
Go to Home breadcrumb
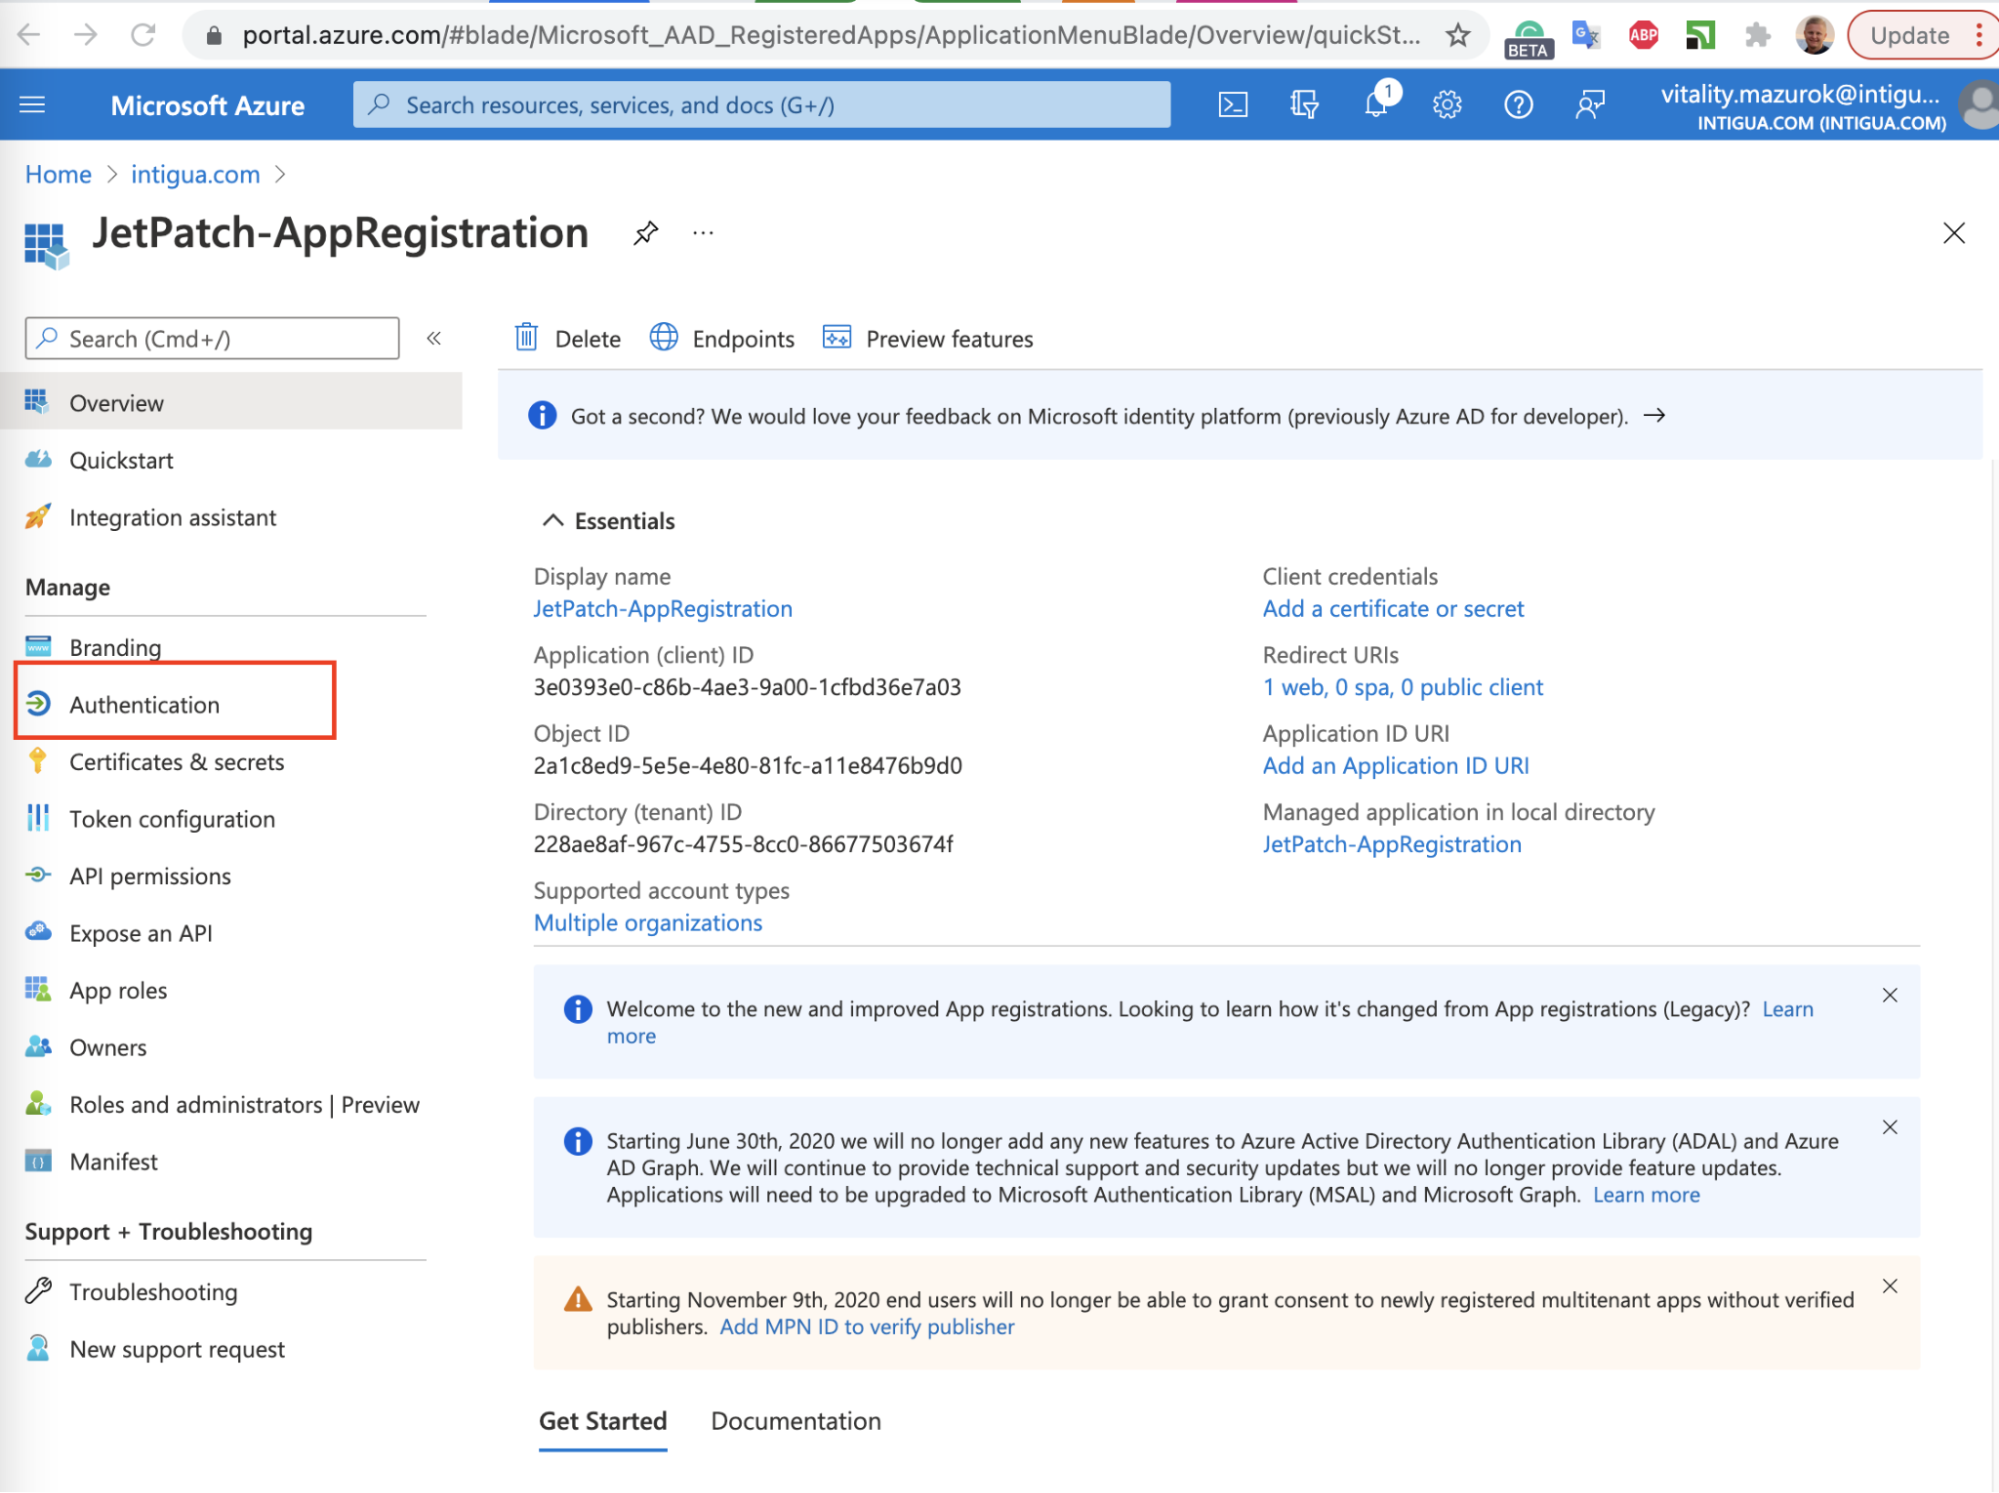[x=58, y=174]
